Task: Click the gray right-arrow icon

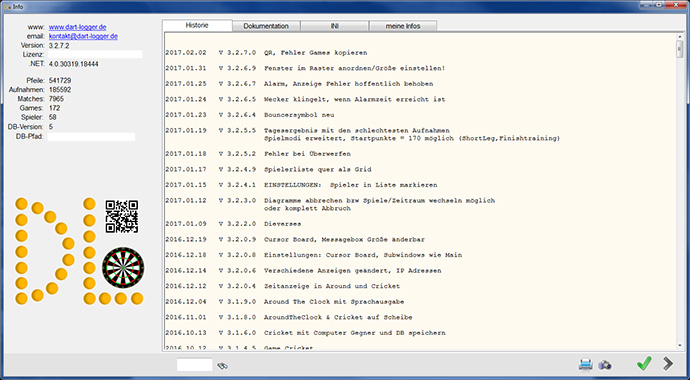Action: tap(668, 363)
